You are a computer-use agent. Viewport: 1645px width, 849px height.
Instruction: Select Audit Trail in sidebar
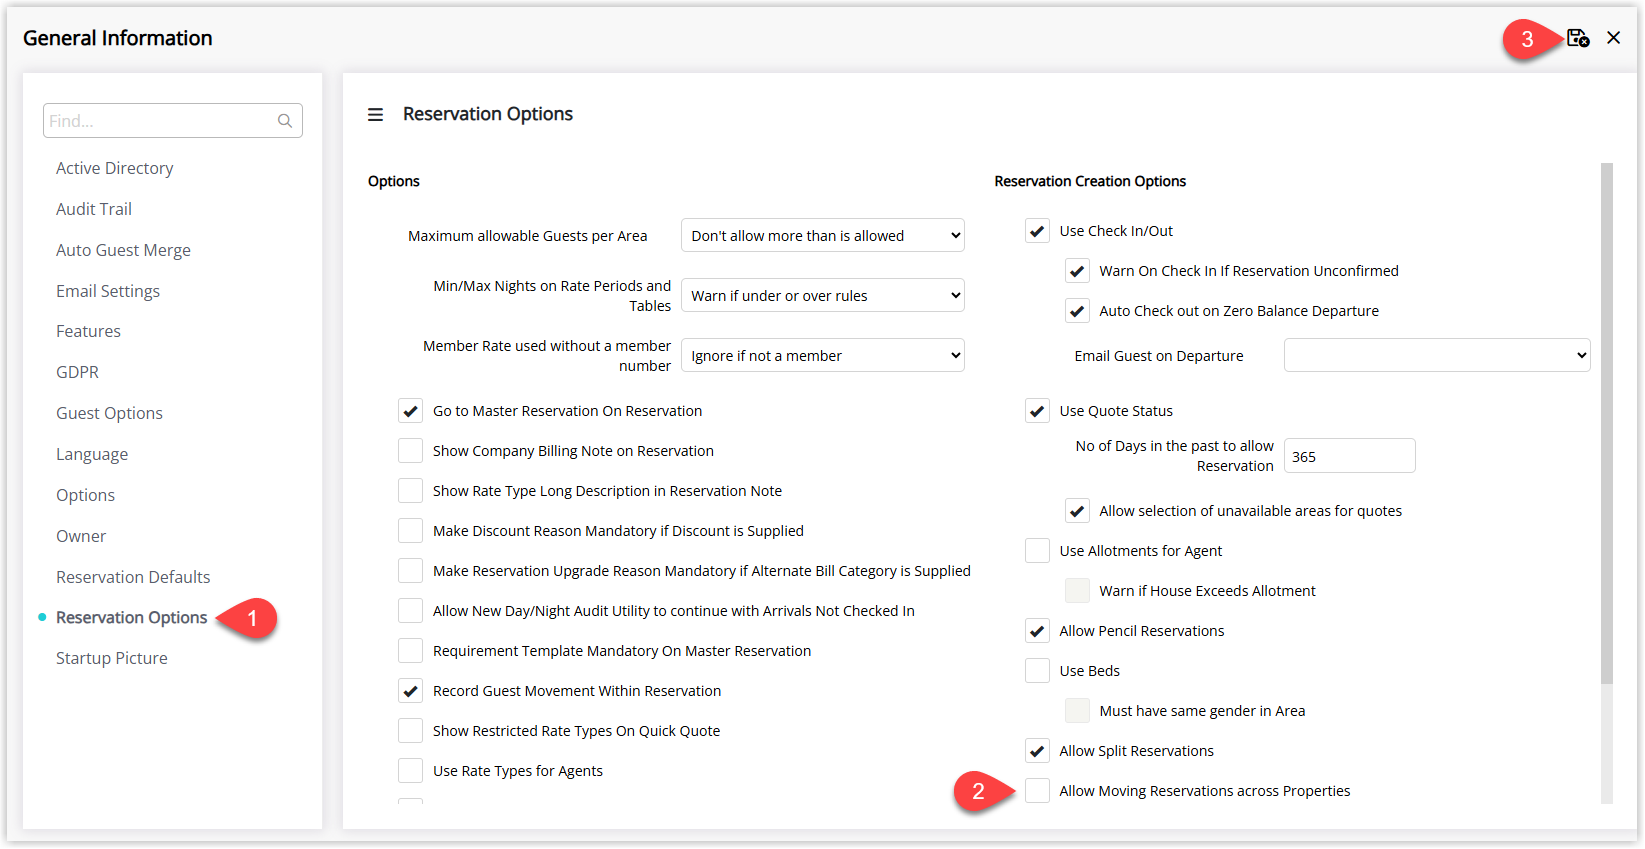click(x=94, y=209)
